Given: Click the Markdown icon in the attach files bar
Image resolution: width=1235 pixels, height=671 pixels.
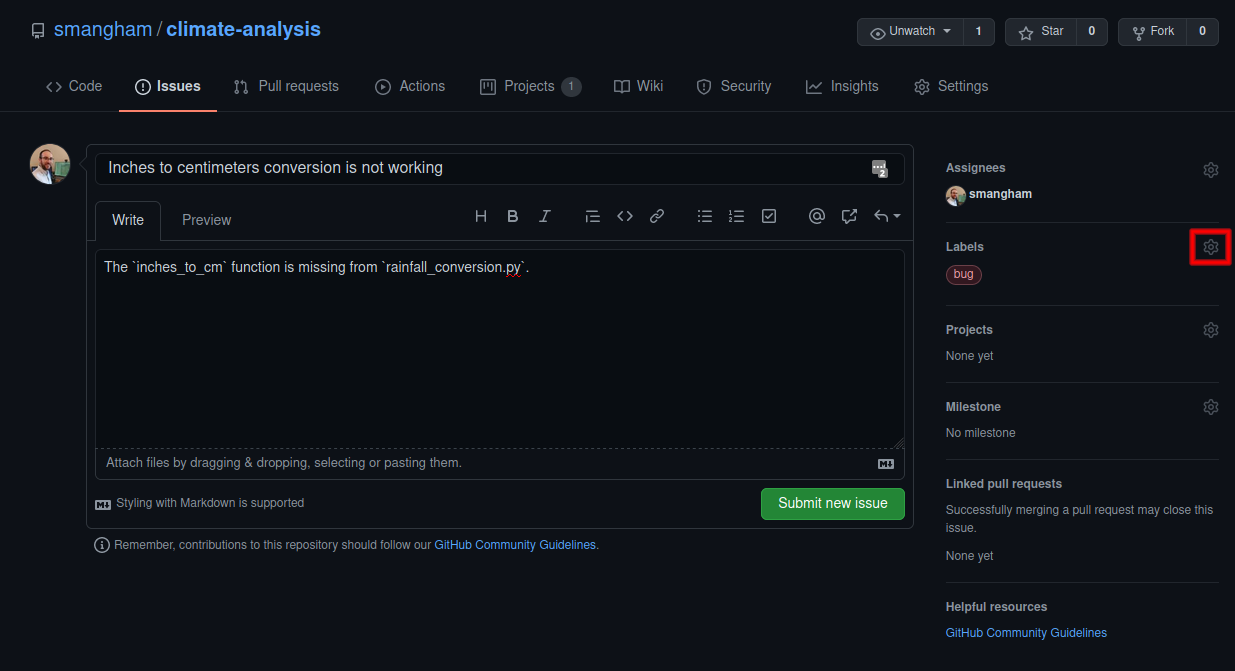Looking at the screenshot, I should (x=886, y=464).
